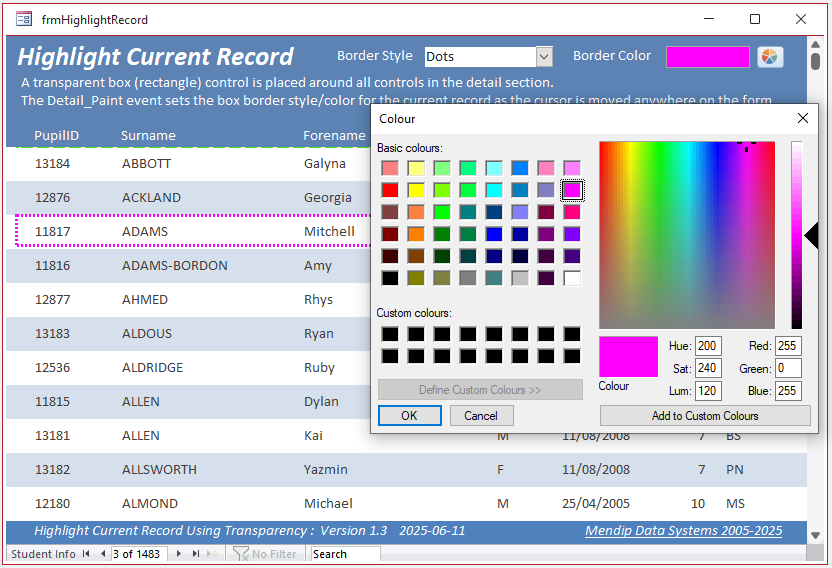Click the Hue value field
Screen dimensions: 832x568
pos(708,346)
